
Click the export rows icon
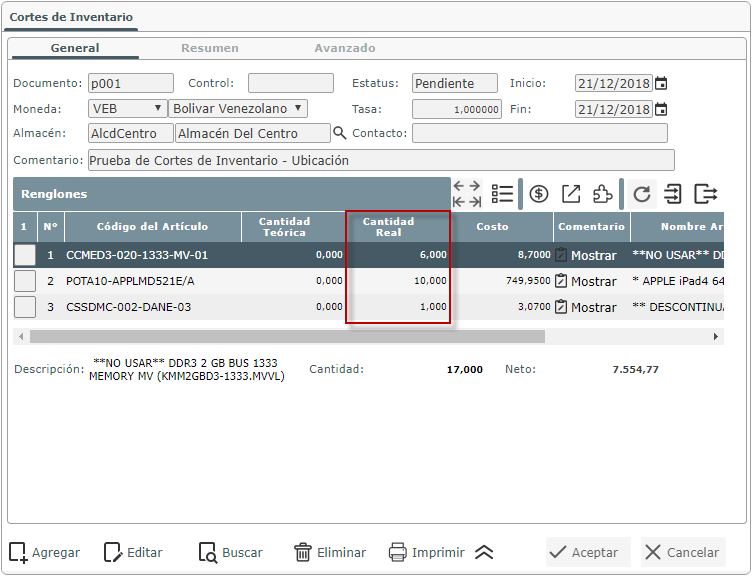tap(706, 194)
